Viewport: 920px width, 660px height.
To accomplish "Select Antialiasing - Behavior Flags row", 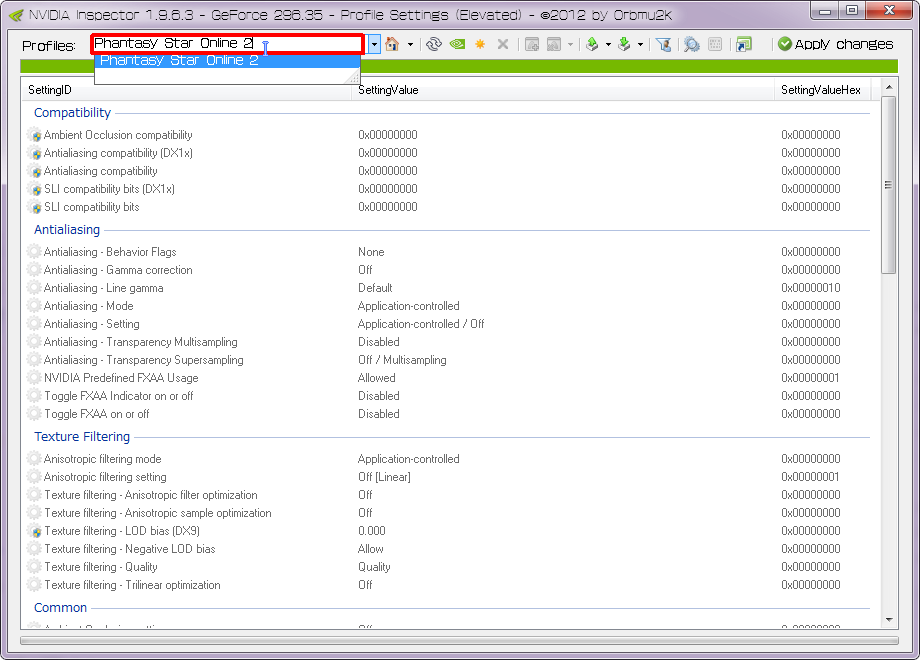I will (449, 252).
